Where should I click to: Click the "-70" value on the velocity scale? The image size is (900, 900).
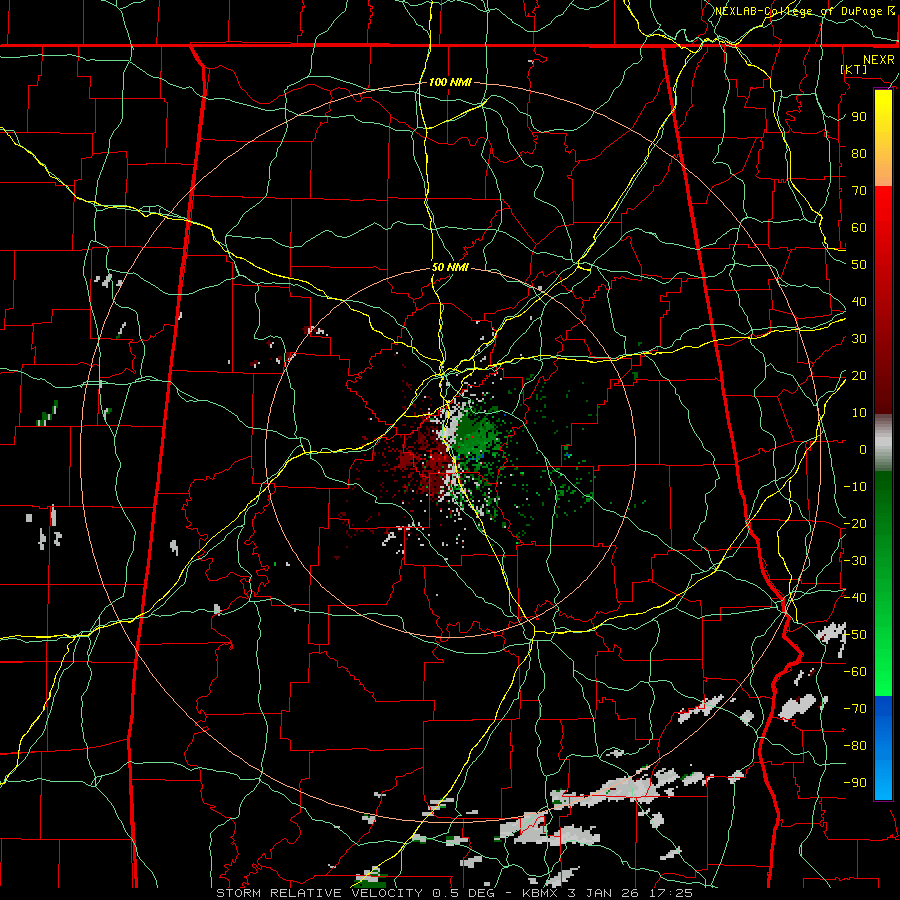click(856, 709)
